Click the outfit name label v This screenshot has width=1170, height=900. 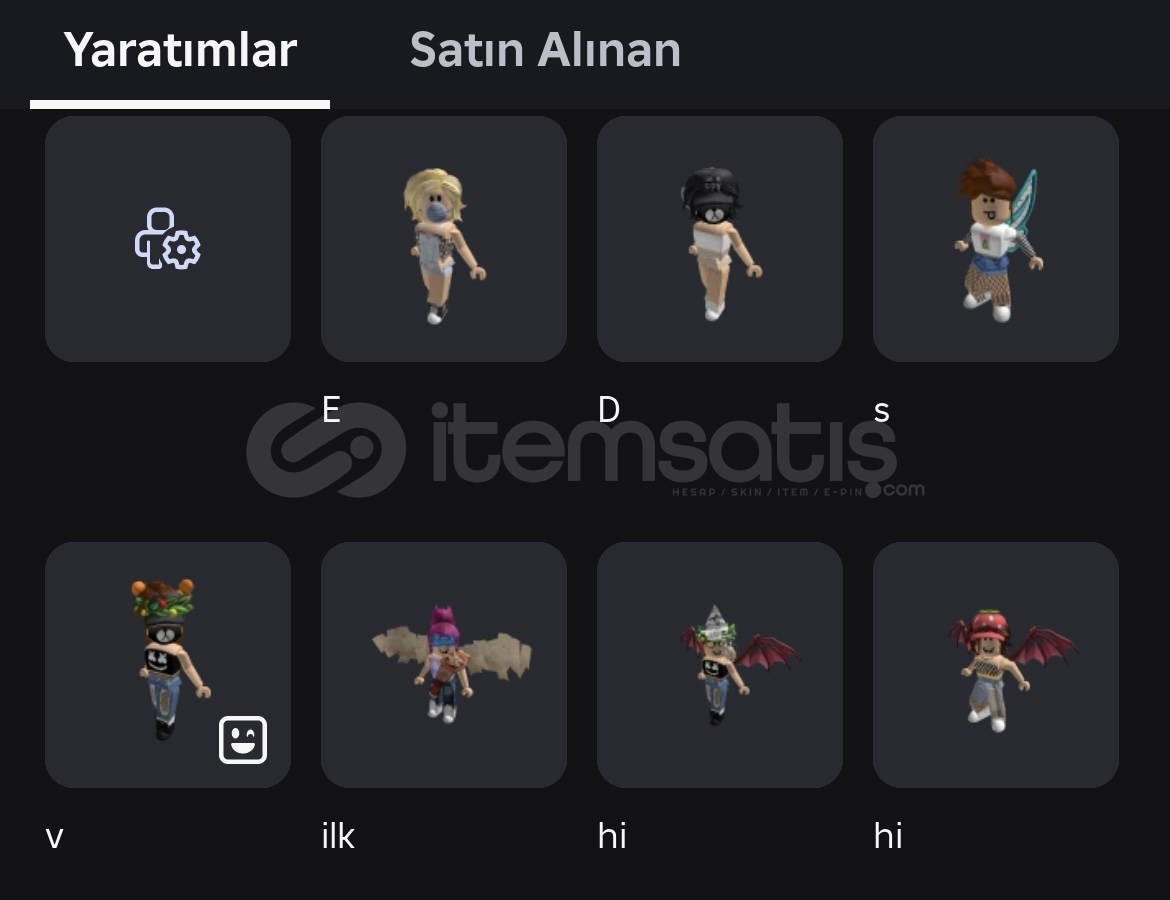(54, 837)
